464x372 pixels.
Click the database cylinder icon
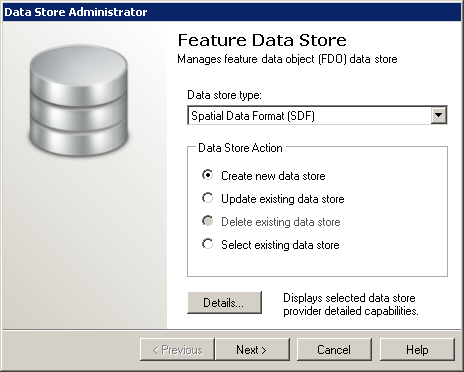[79, 101]
